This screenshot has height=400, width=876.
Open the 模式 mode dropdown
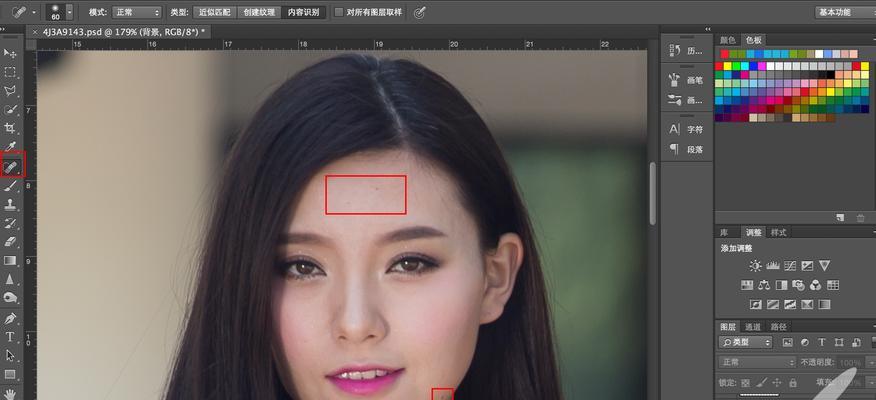click(x=137, y=12)
